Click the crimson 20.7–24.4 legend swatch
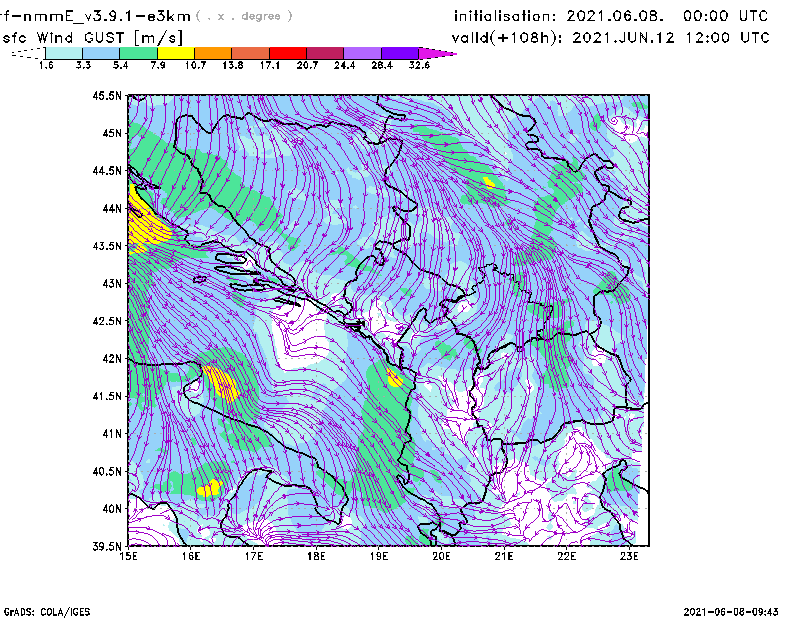The width and height of the screenshot is (800, 618). pos(325,53)
